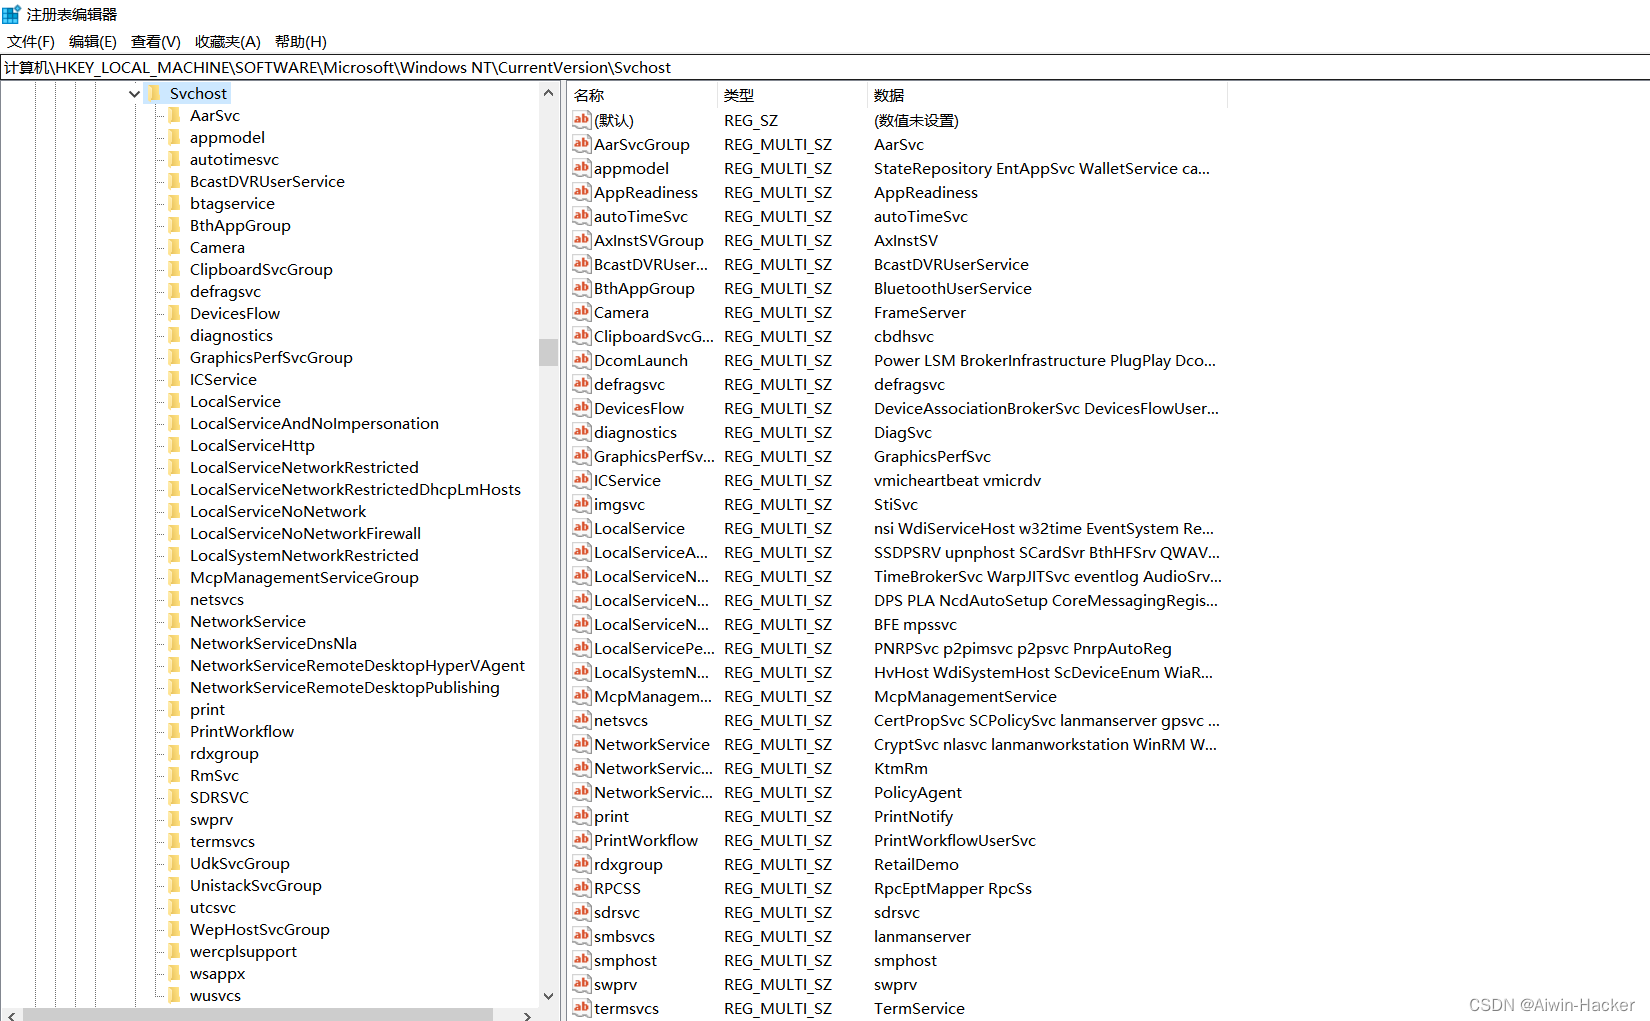1650x1021 pixels.
Task: Click the string icon of AarSvcGroup value
Action: coord(582,144)
